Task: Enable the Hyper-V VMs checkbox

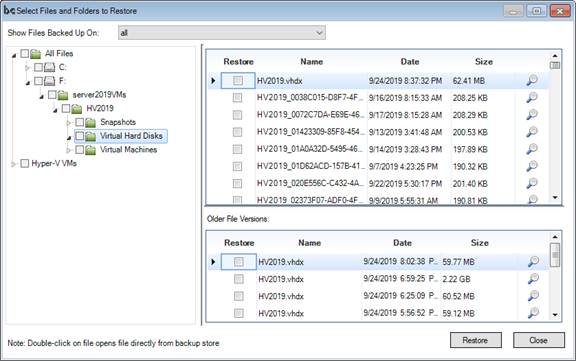Action: [x=25, y=163]
